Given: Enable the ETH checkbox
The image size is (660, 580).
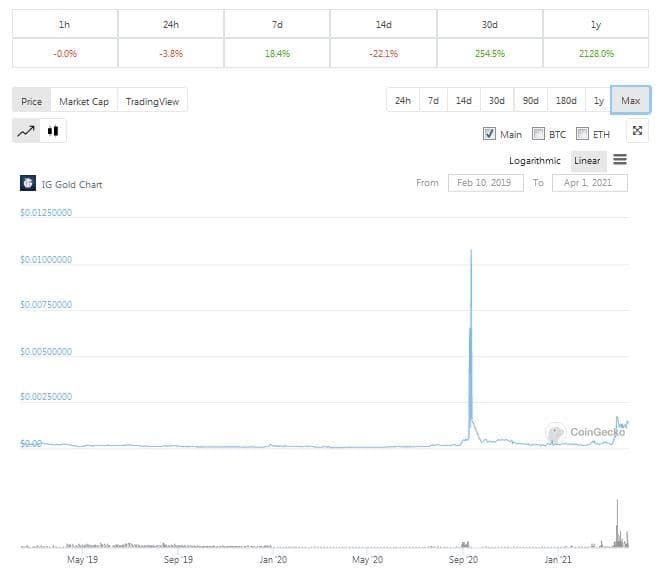Looking at the screenshot, I should click(x=582, y=134).
